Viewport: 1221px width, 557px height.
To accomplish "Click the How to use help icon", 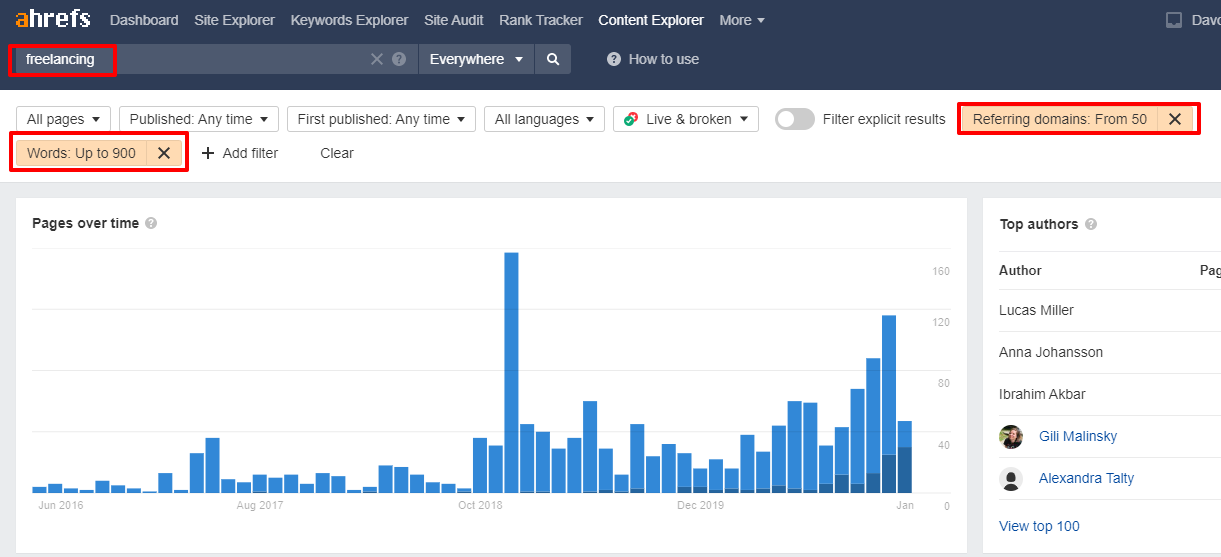I will pyautogui.click(x=614, y=59).
